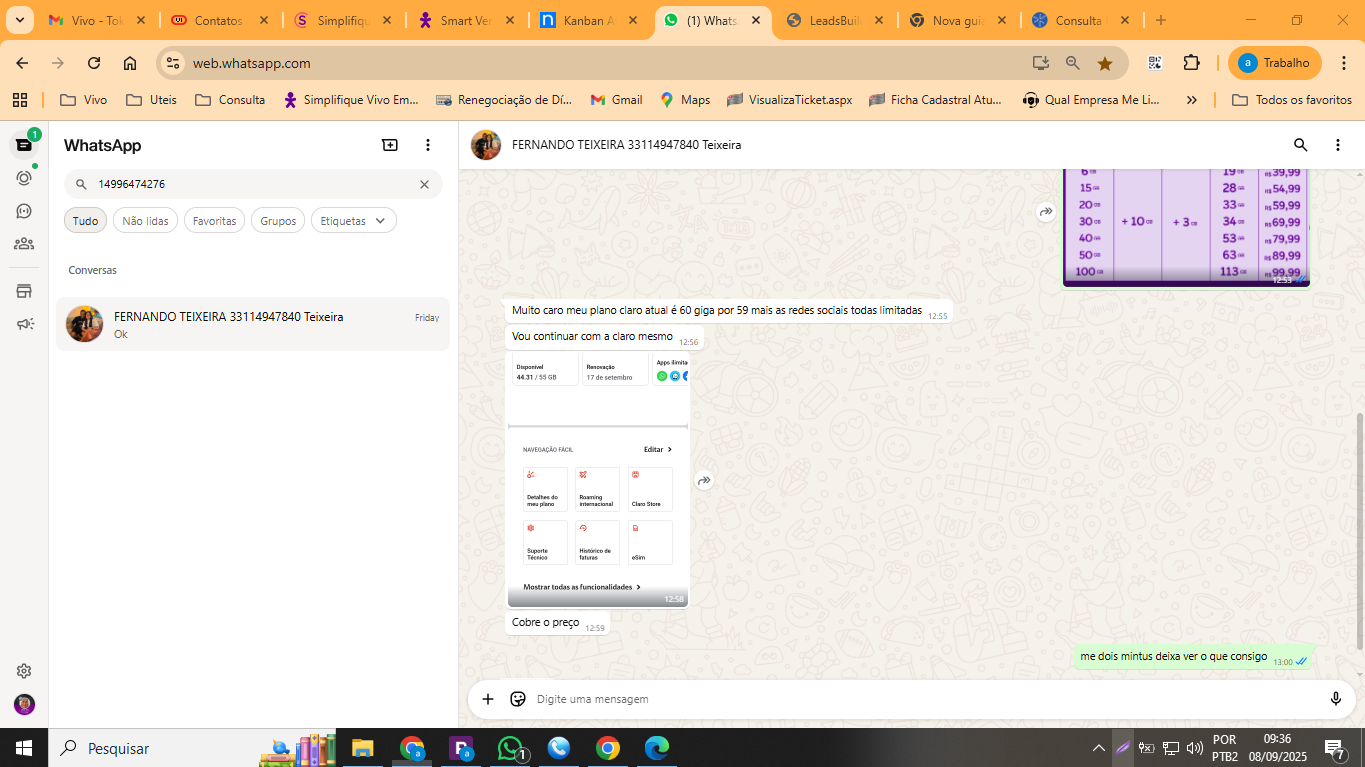Open the Uteis bookmarks folder
This screenshot has height=767, width=1365.
tap(152, 100)
